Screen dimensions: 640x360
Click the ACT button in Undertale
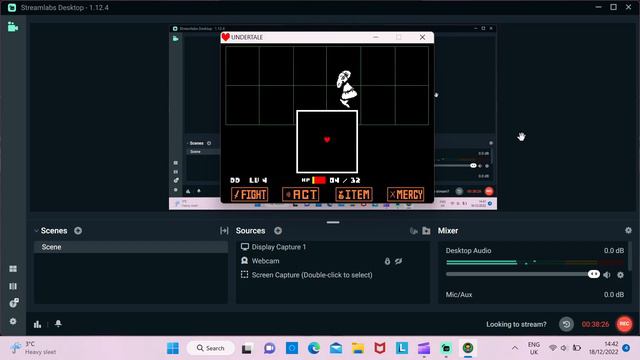click(x=300, y=195)
